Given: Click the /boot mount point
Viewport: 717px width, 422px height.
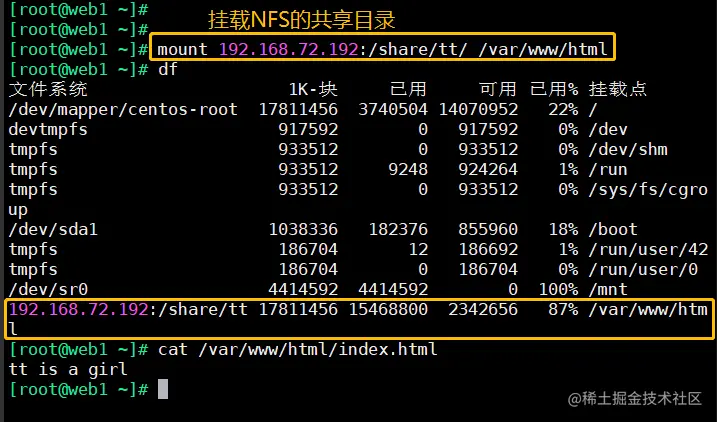Looking at the screenshot, I should coord(613,229).
